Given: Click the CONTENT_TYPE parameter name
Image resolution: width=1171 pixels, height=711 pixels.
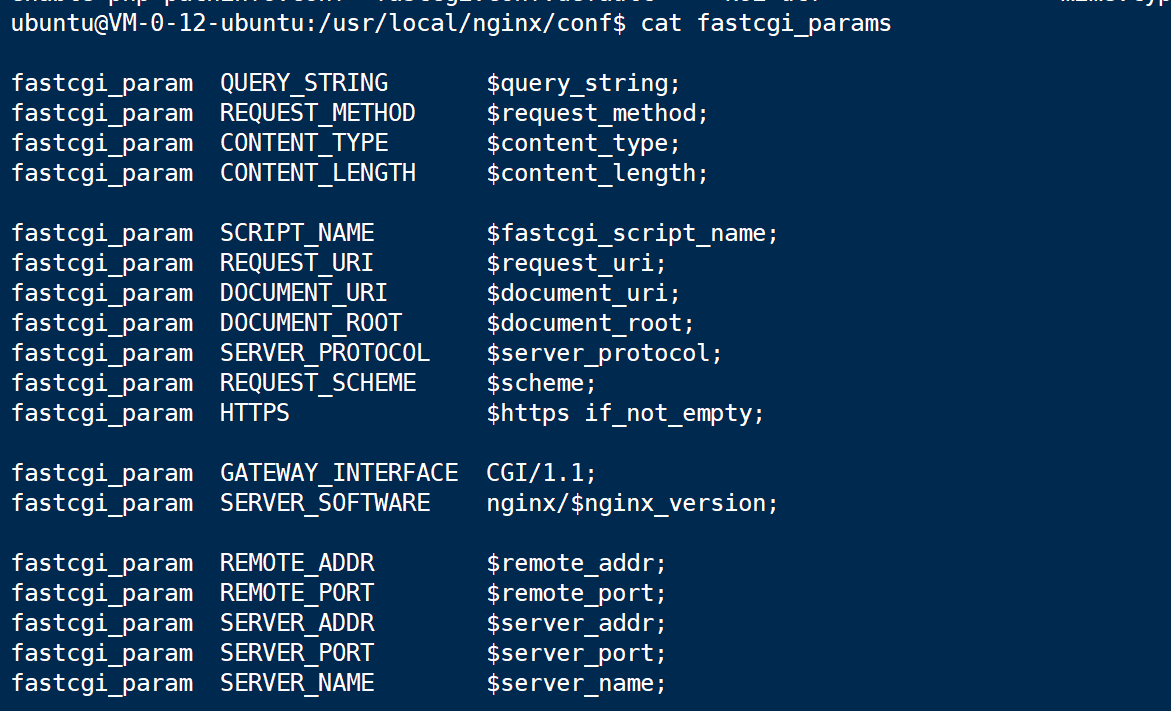Looking at the screenshot, I should 304,143.
